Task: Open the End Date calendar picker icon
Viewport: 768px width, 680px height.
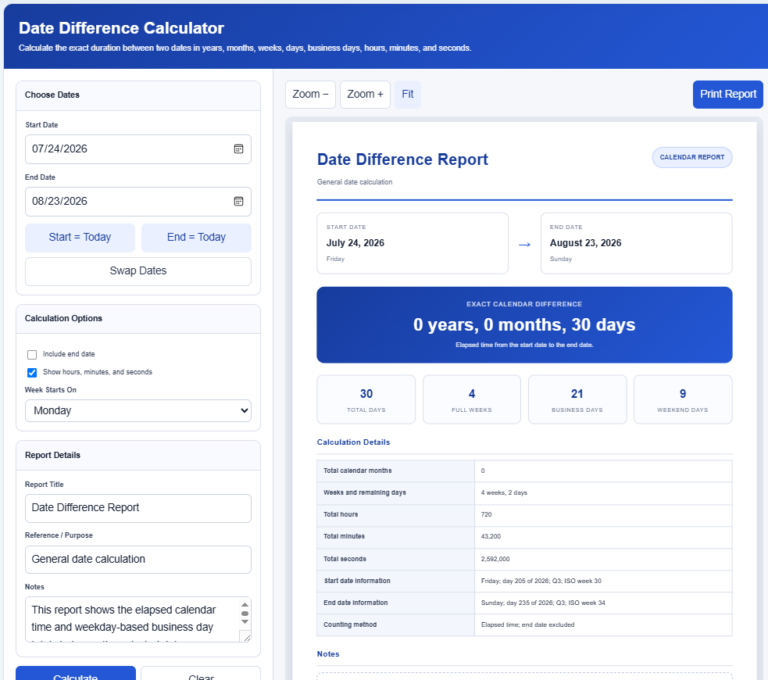Action: click(239, 201)
